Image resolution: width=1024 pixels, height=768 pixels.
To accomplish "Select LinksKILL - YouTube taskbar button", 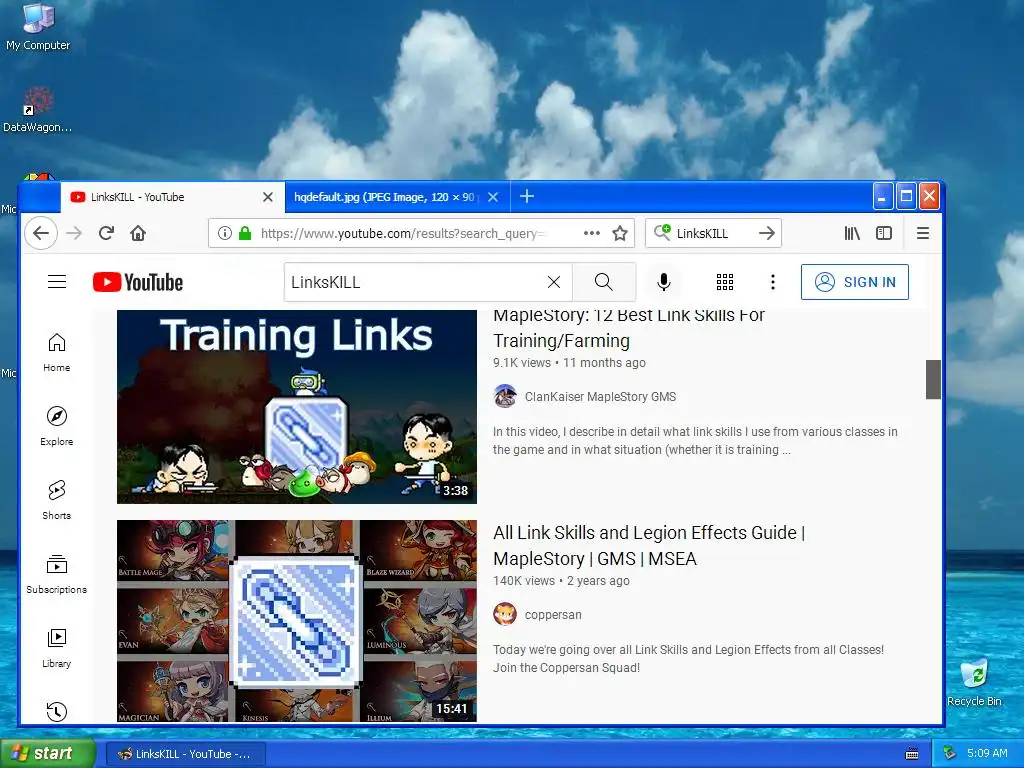I will tap(185, 754).
